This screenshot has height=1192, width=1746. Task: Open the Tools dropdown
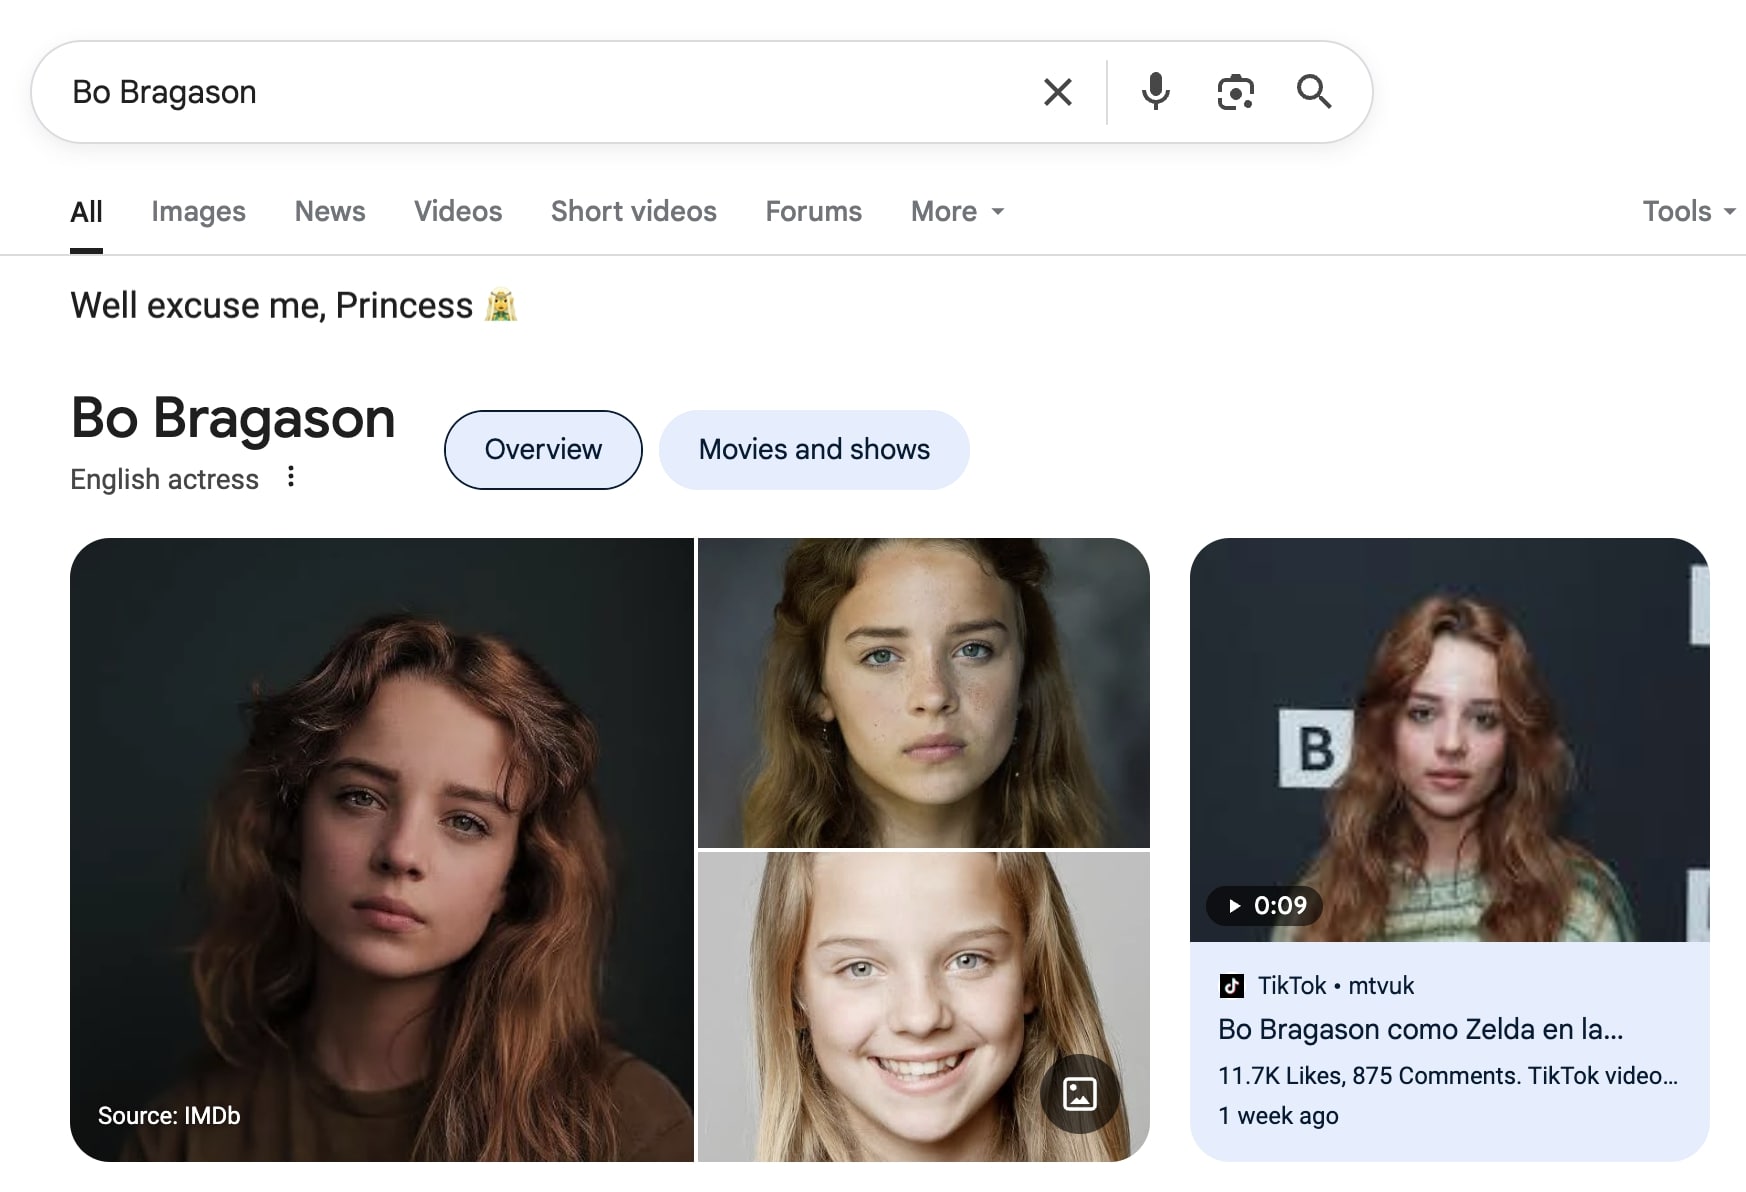1689,211
